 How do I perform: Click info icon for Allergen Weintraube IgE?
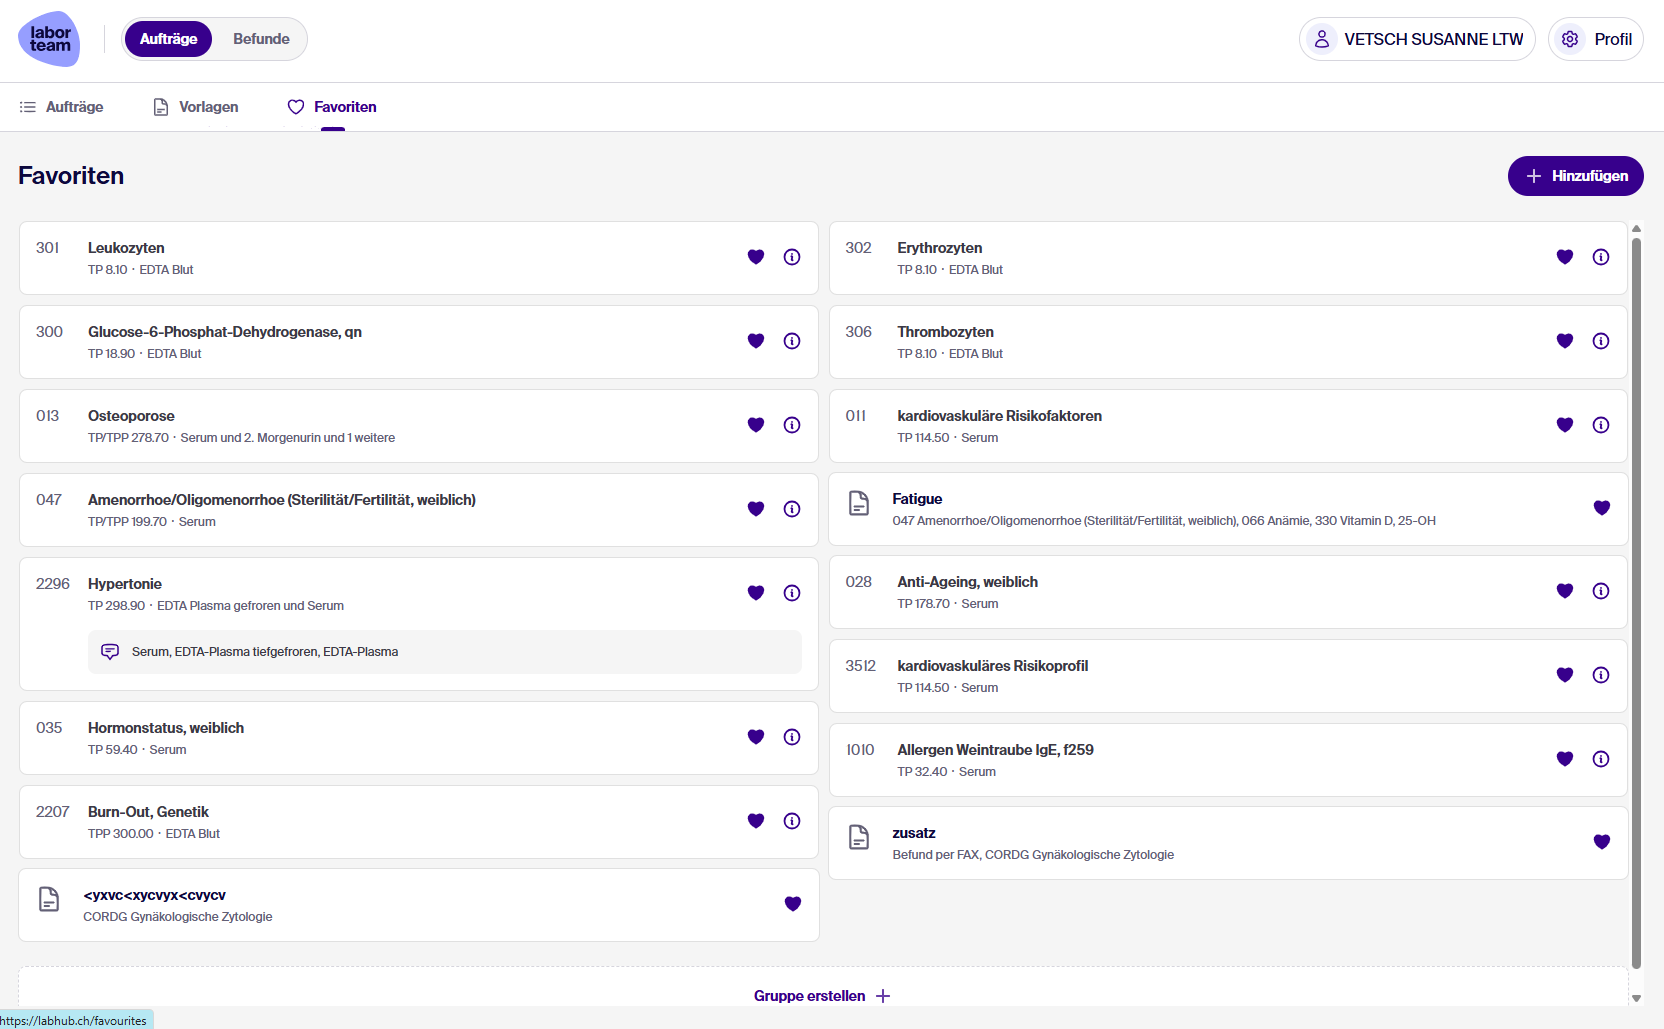point(1601,759)
